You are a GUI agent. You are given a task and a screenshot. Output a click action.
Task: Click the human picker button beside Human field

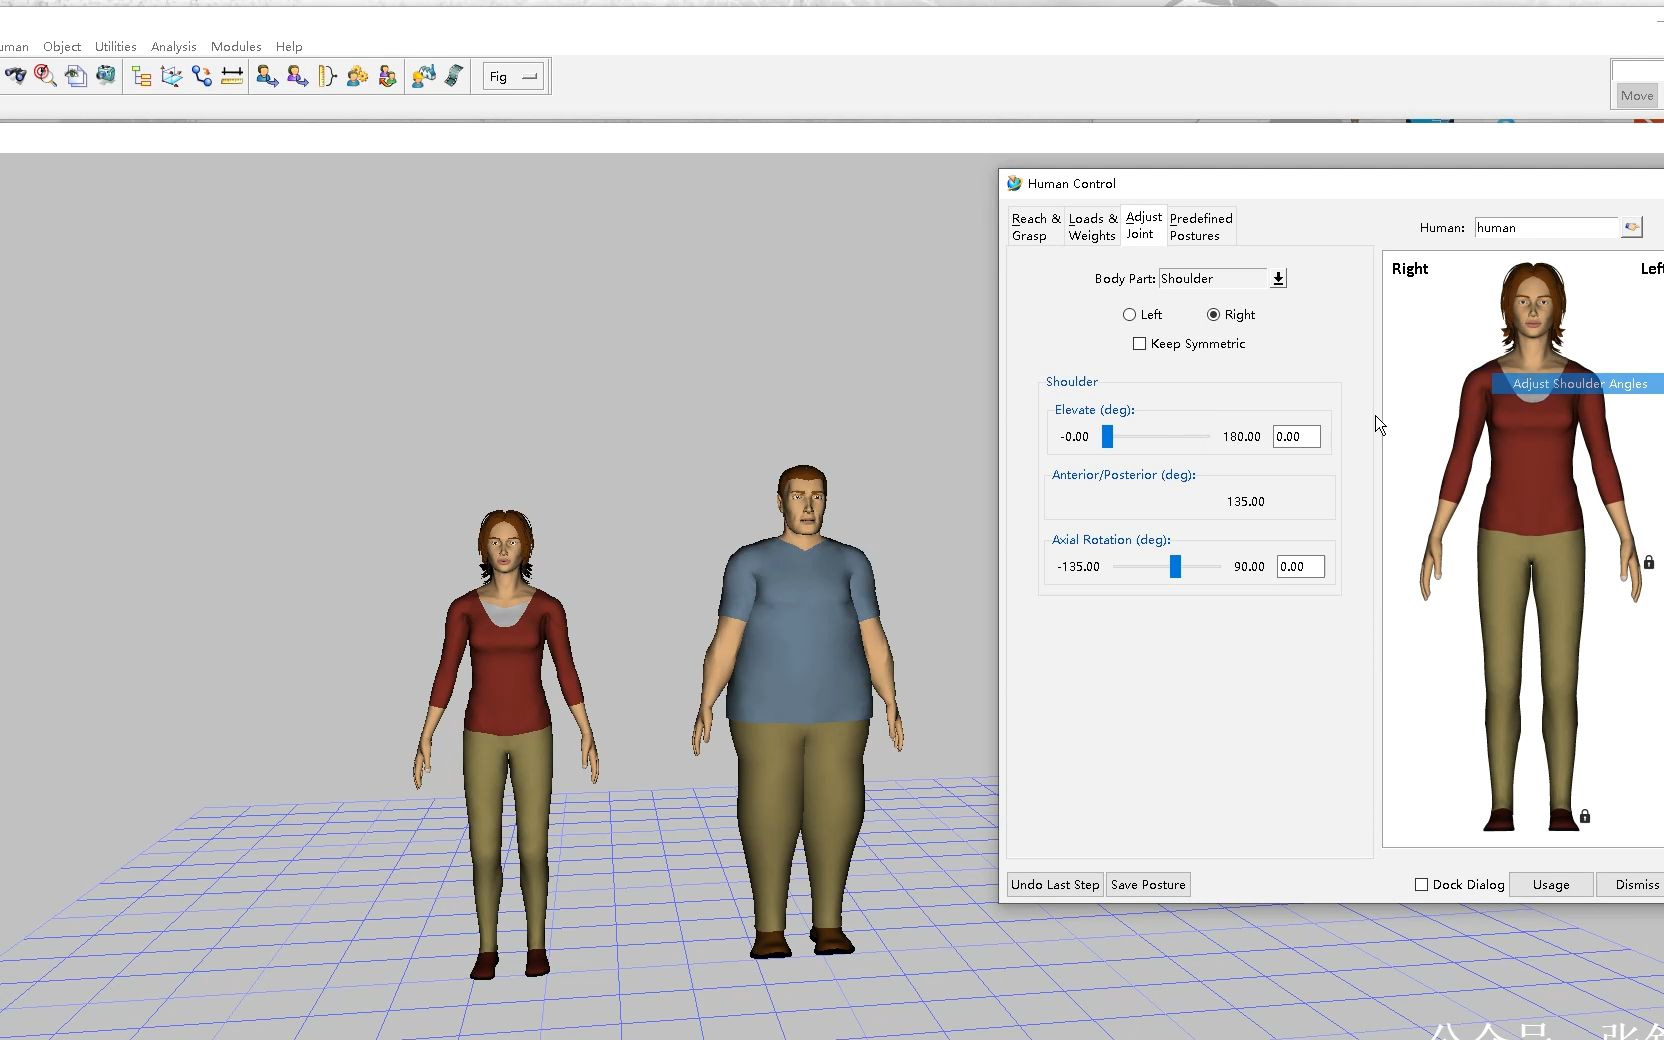tap(1631, 227)
